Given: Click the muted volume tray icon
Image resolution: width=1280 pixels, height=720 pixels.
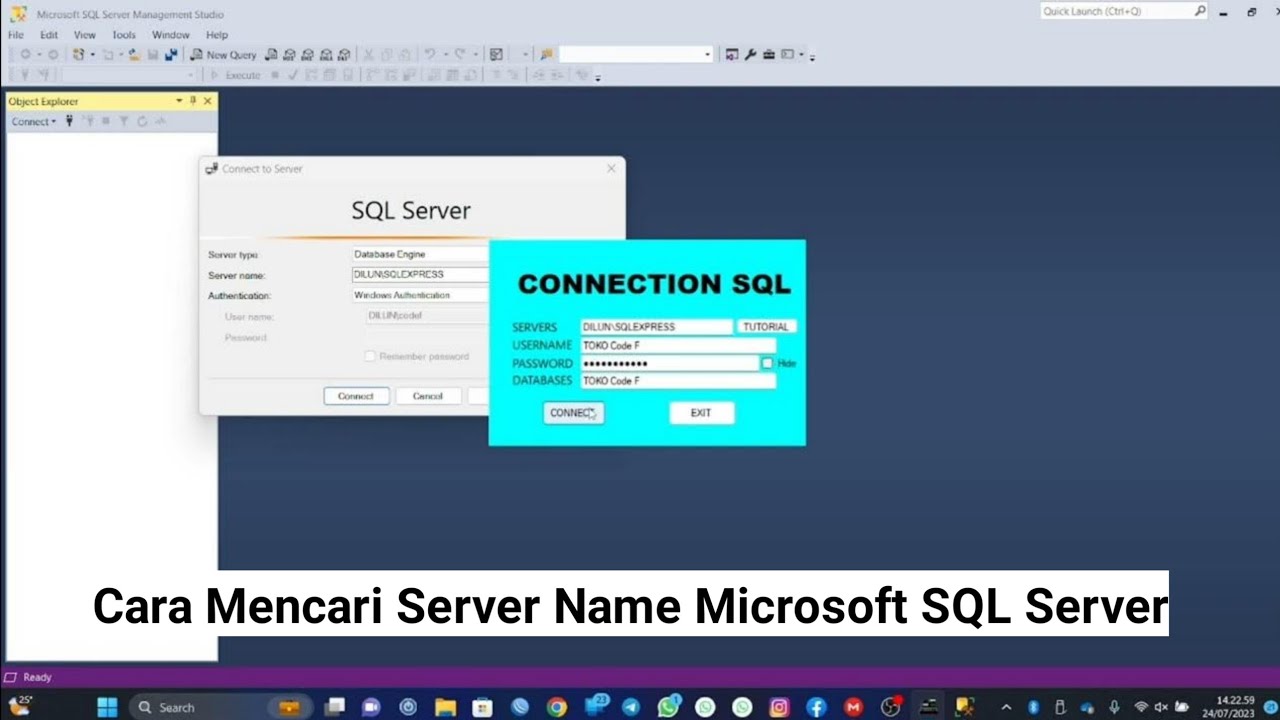Looking at the screenshot, I should click(1161, 707).
